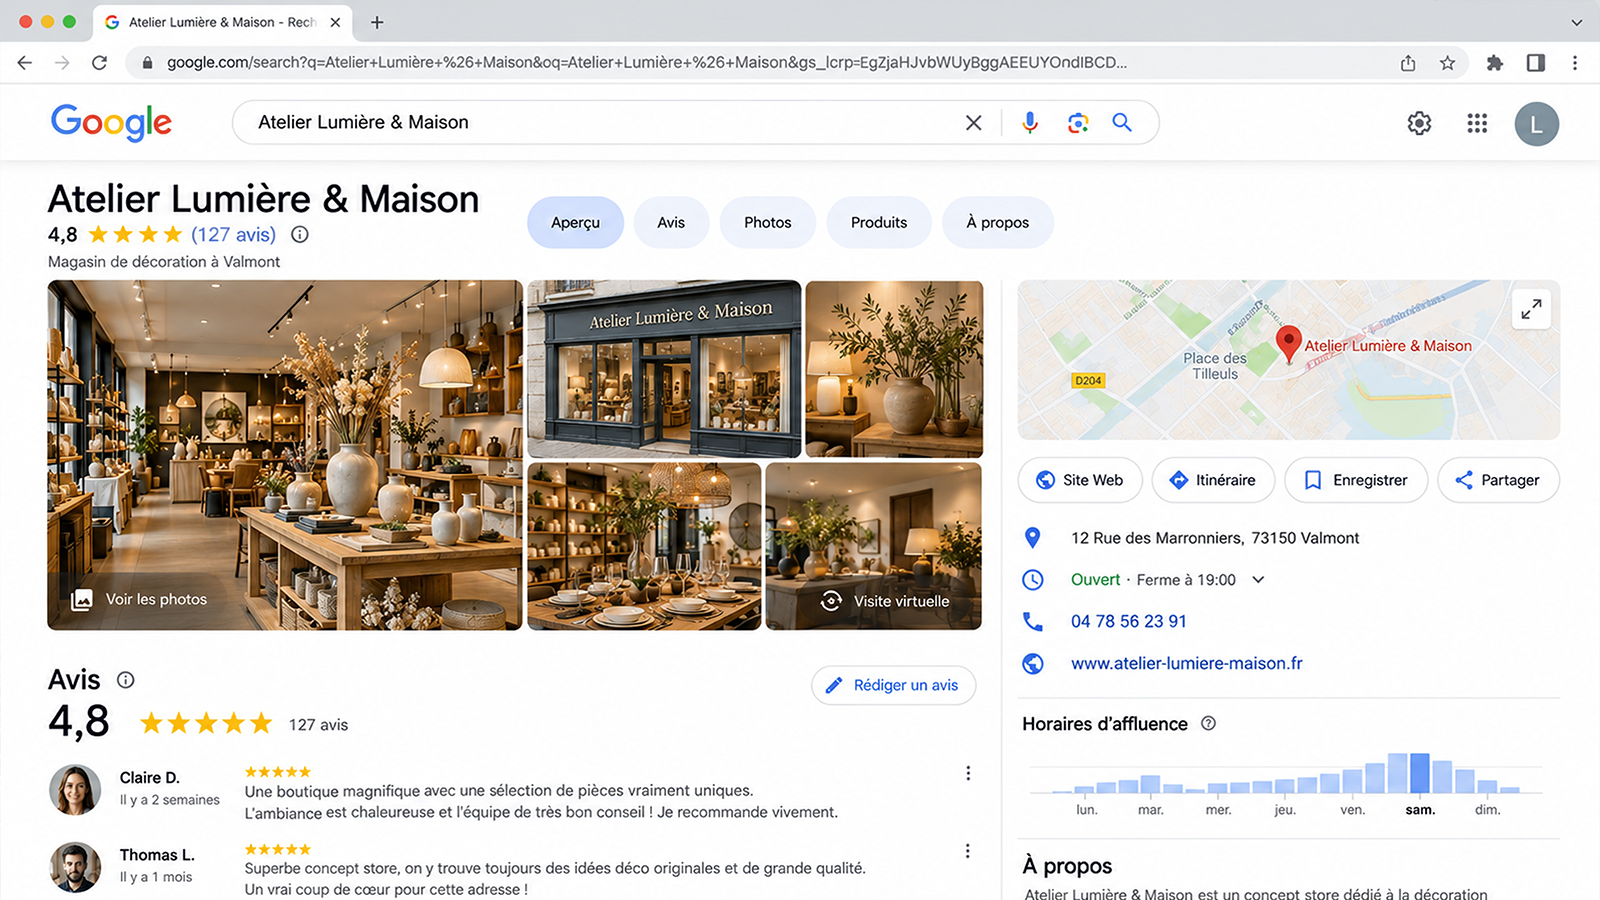Open the Chrome three-dot menu
The width and height of the screenshot is (1600, 900).
(x=1575, y=63)
